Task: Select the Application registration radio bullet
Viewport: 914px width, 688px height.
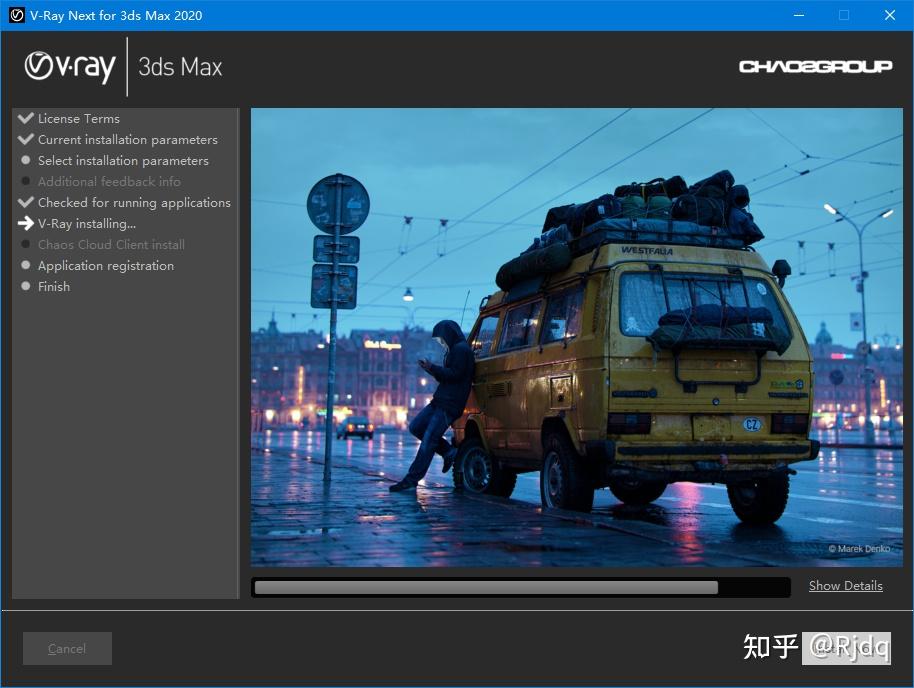Action: pyautogui.click(x=25, y=265)
